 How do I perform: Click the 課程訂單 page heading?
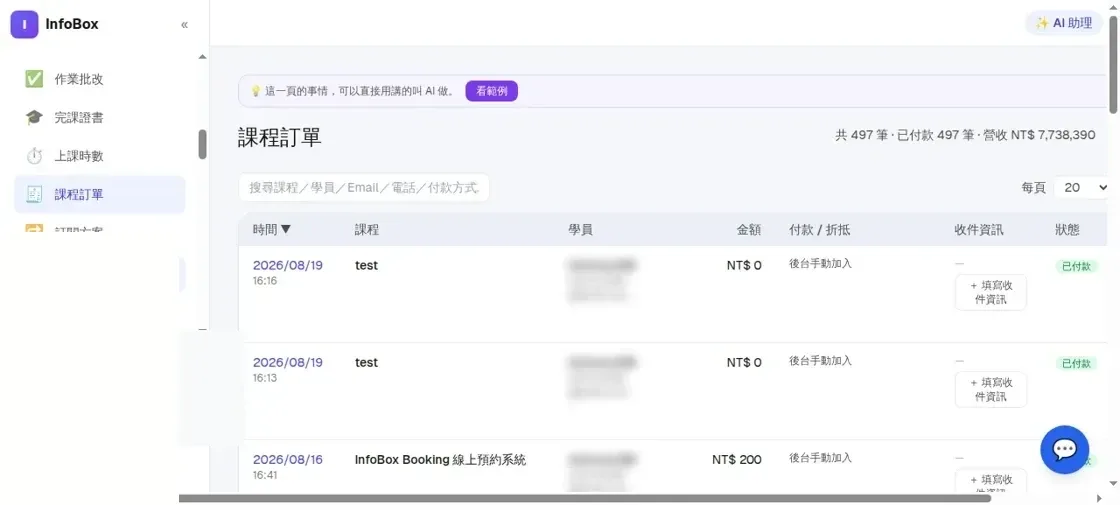point(280,138)
